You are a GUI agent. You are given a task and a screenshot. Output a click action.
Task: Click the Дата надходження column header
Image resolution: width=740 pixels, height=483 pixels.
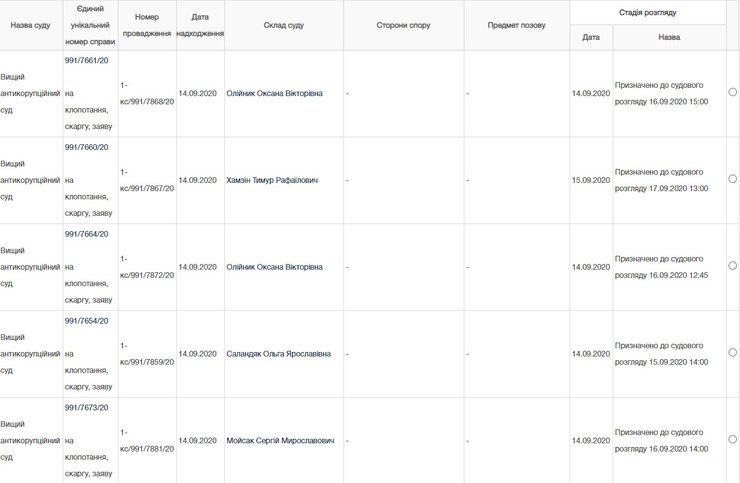[x=200, y=24]
